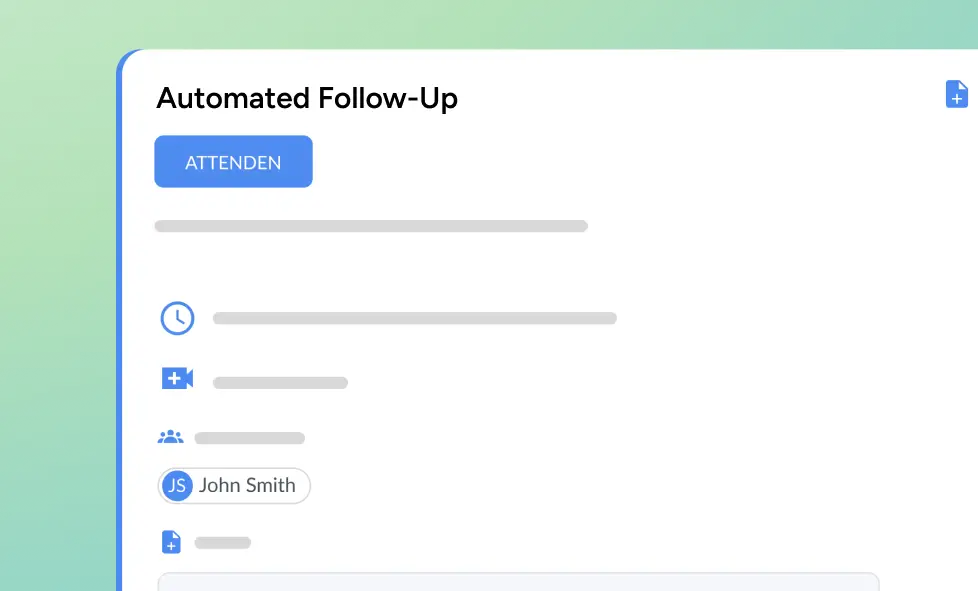This screenshot has height=591, width=978.
Task: Click blank space between heading and document icon
Action: pos(700,99)
